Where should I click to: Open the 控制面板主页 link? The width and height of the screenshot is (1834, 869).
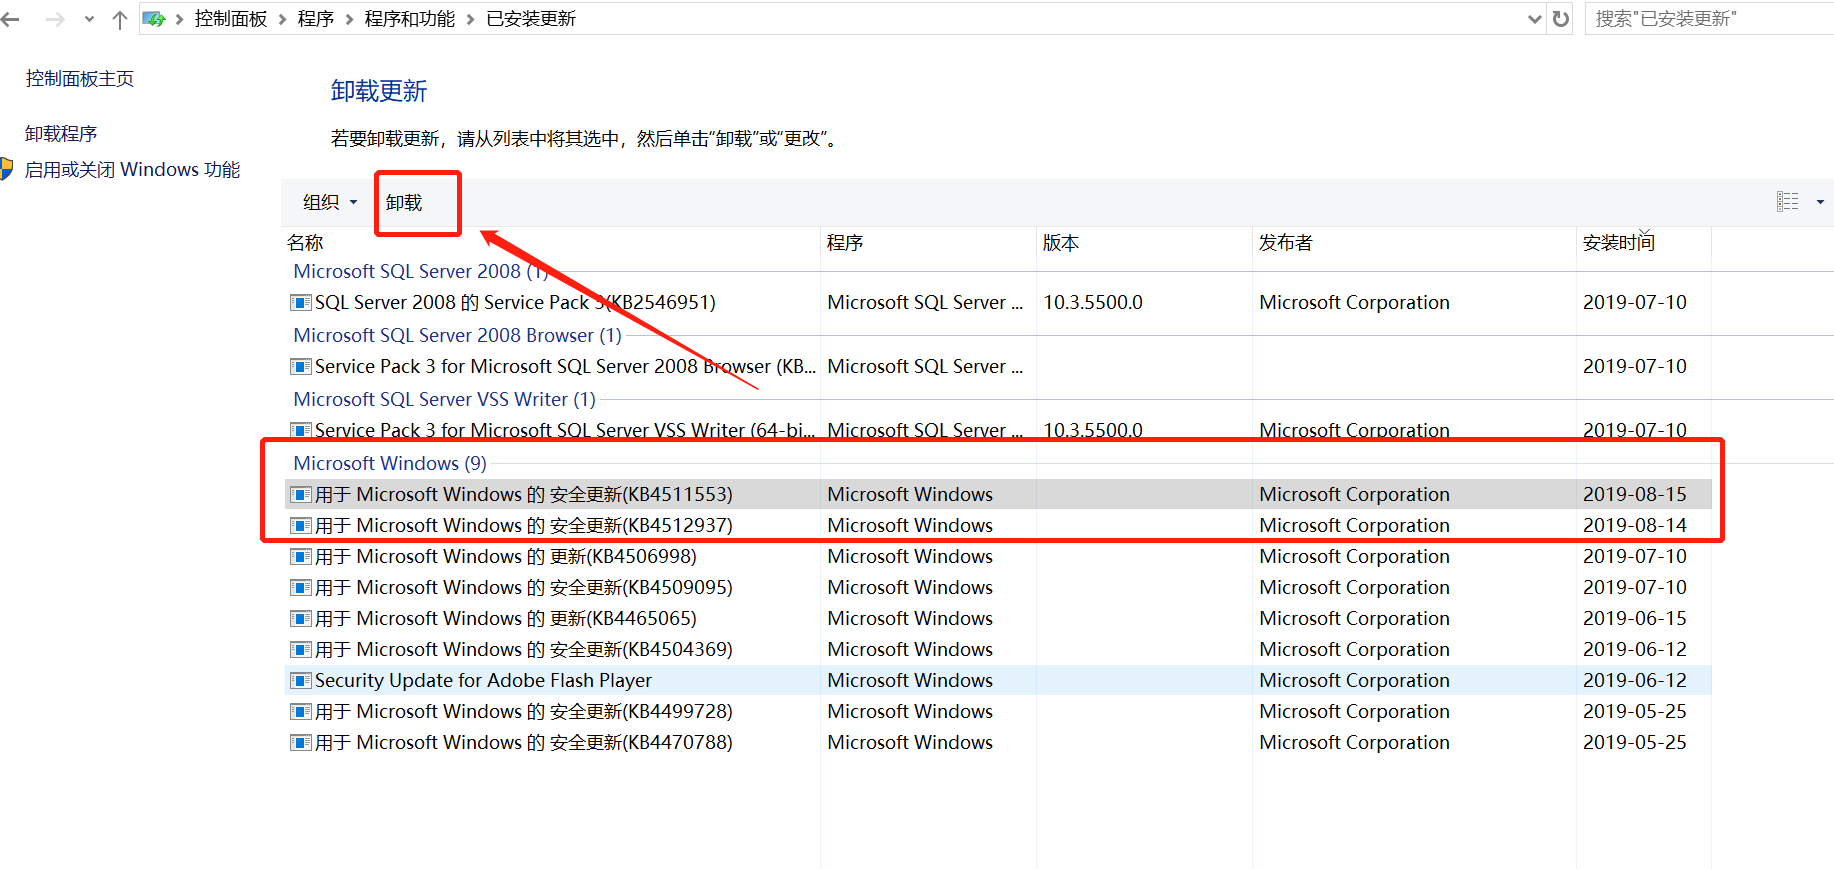(80, 79)
